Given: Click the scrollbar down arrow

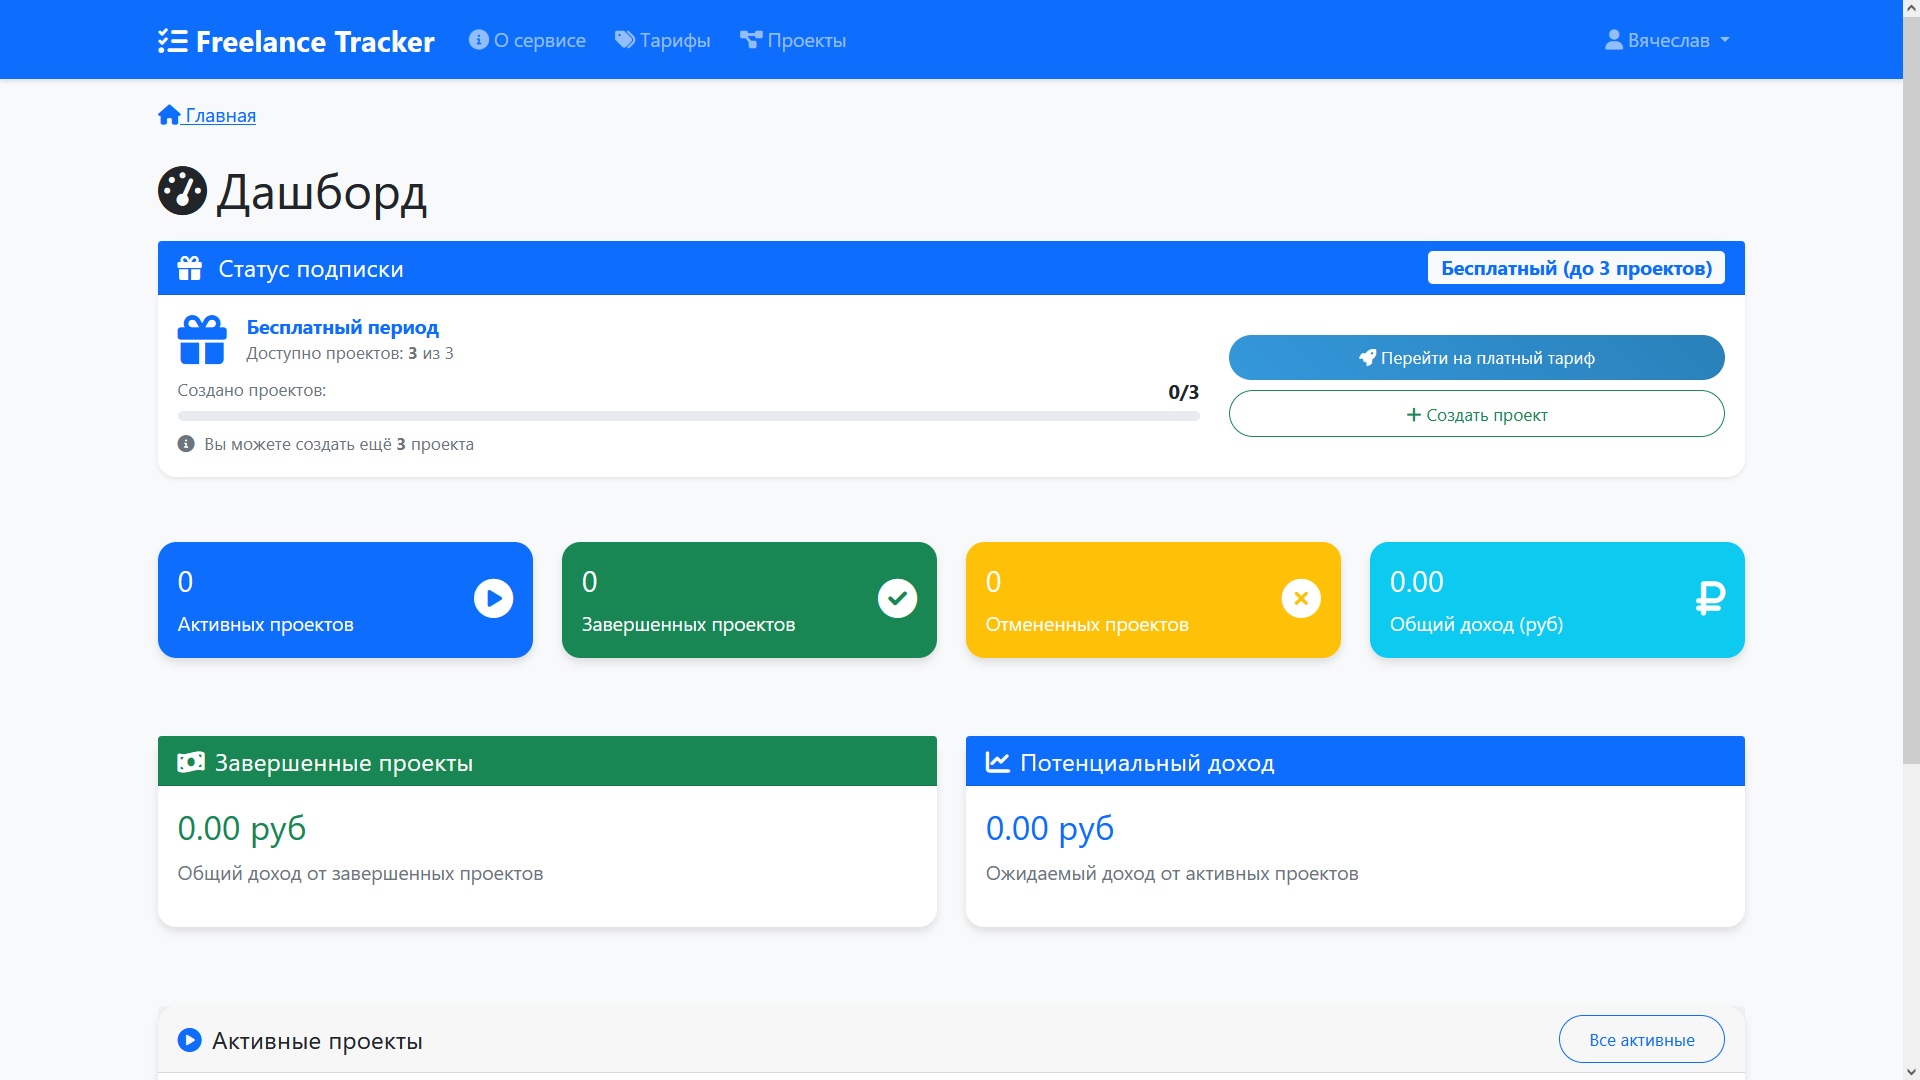Looking at the screenshot, I should [x=1911, y=1071].
